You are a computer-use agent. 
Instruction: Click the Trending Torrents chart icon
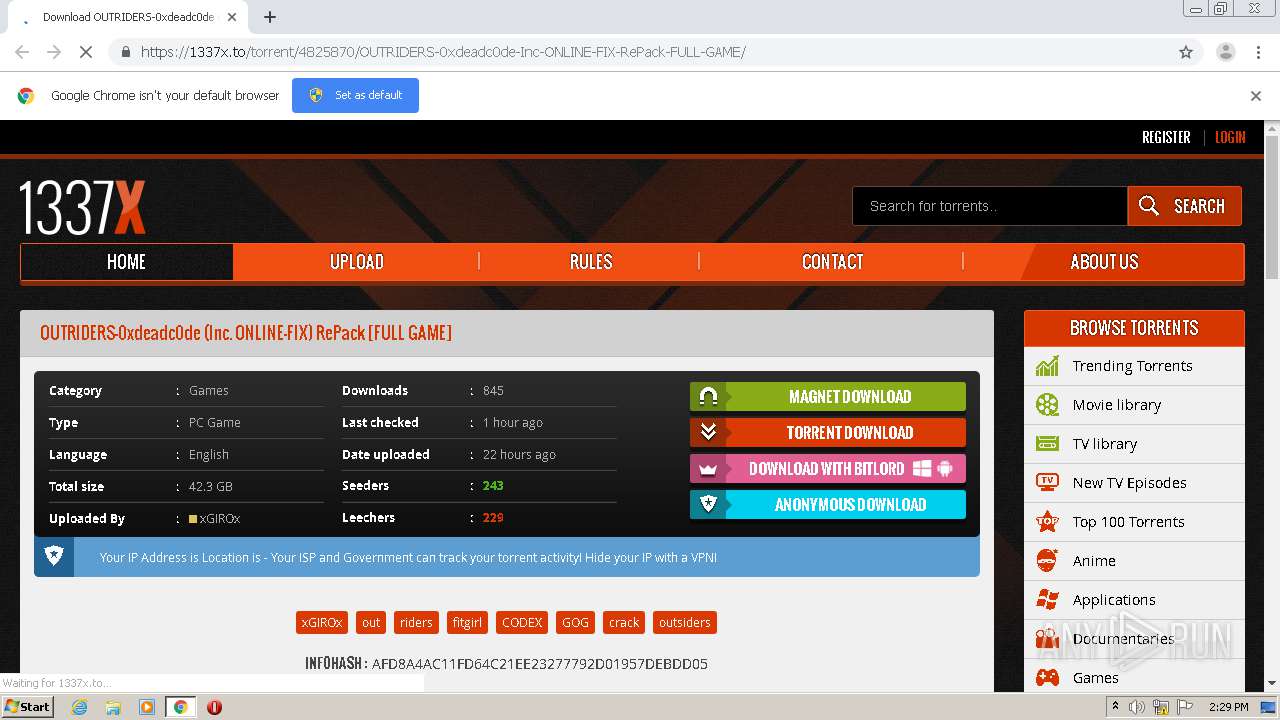click(x=1047, y=366)
